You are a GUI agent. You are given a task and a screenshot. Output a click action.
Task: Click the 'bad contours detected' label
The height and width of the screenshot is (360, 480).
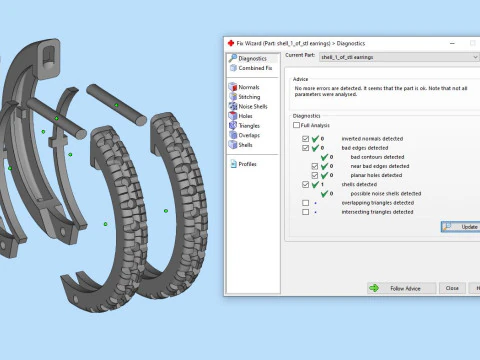[377, 157]
